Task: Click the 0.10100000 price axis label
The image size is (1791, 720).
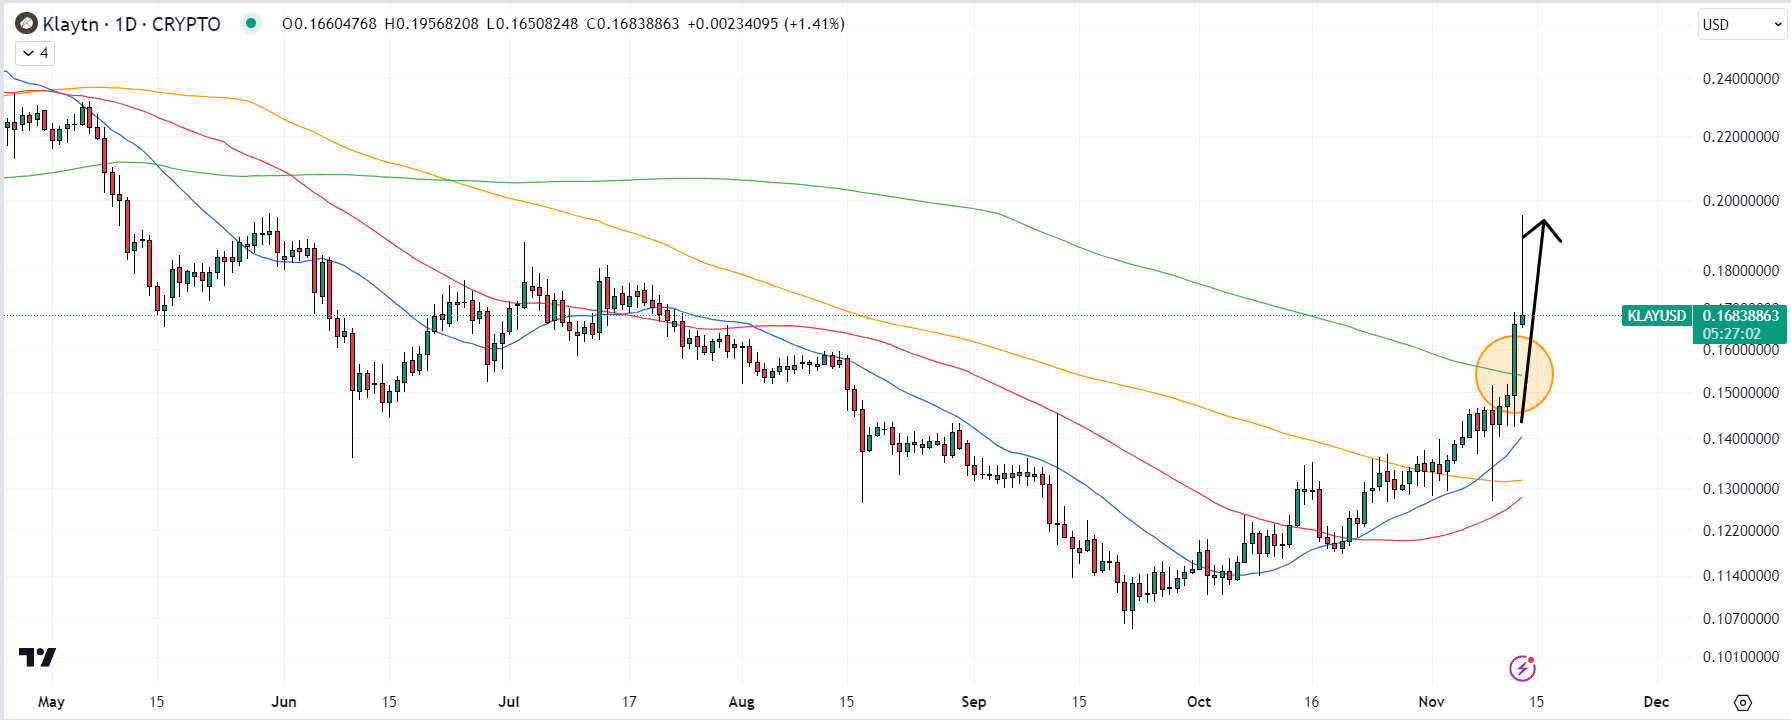Action: [x=1741, y=657]
